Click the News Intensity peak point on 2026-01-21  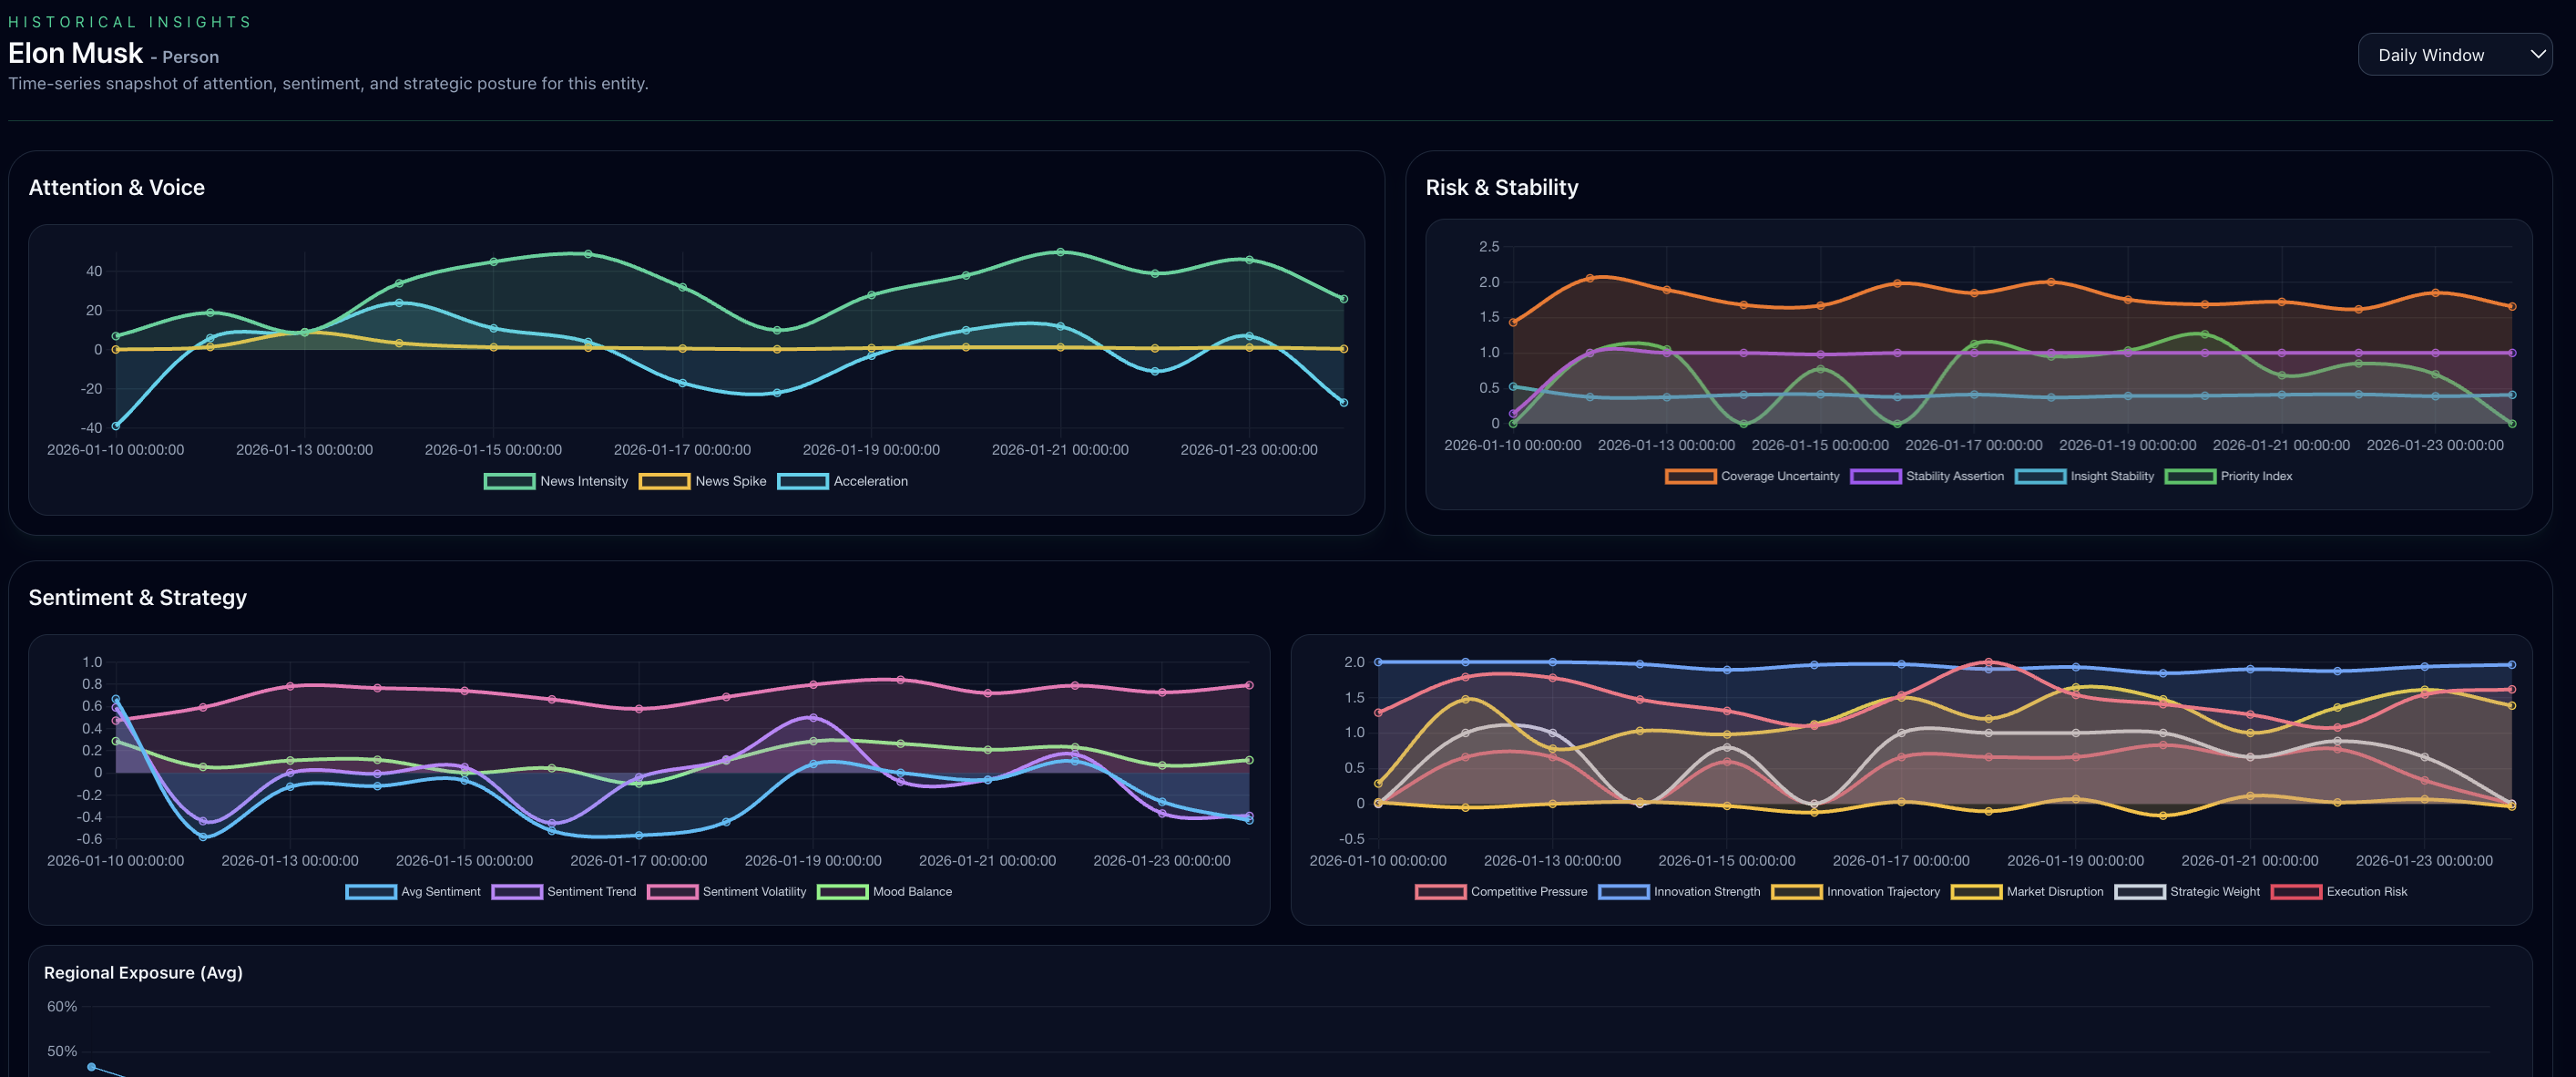tap(1060, 252)
